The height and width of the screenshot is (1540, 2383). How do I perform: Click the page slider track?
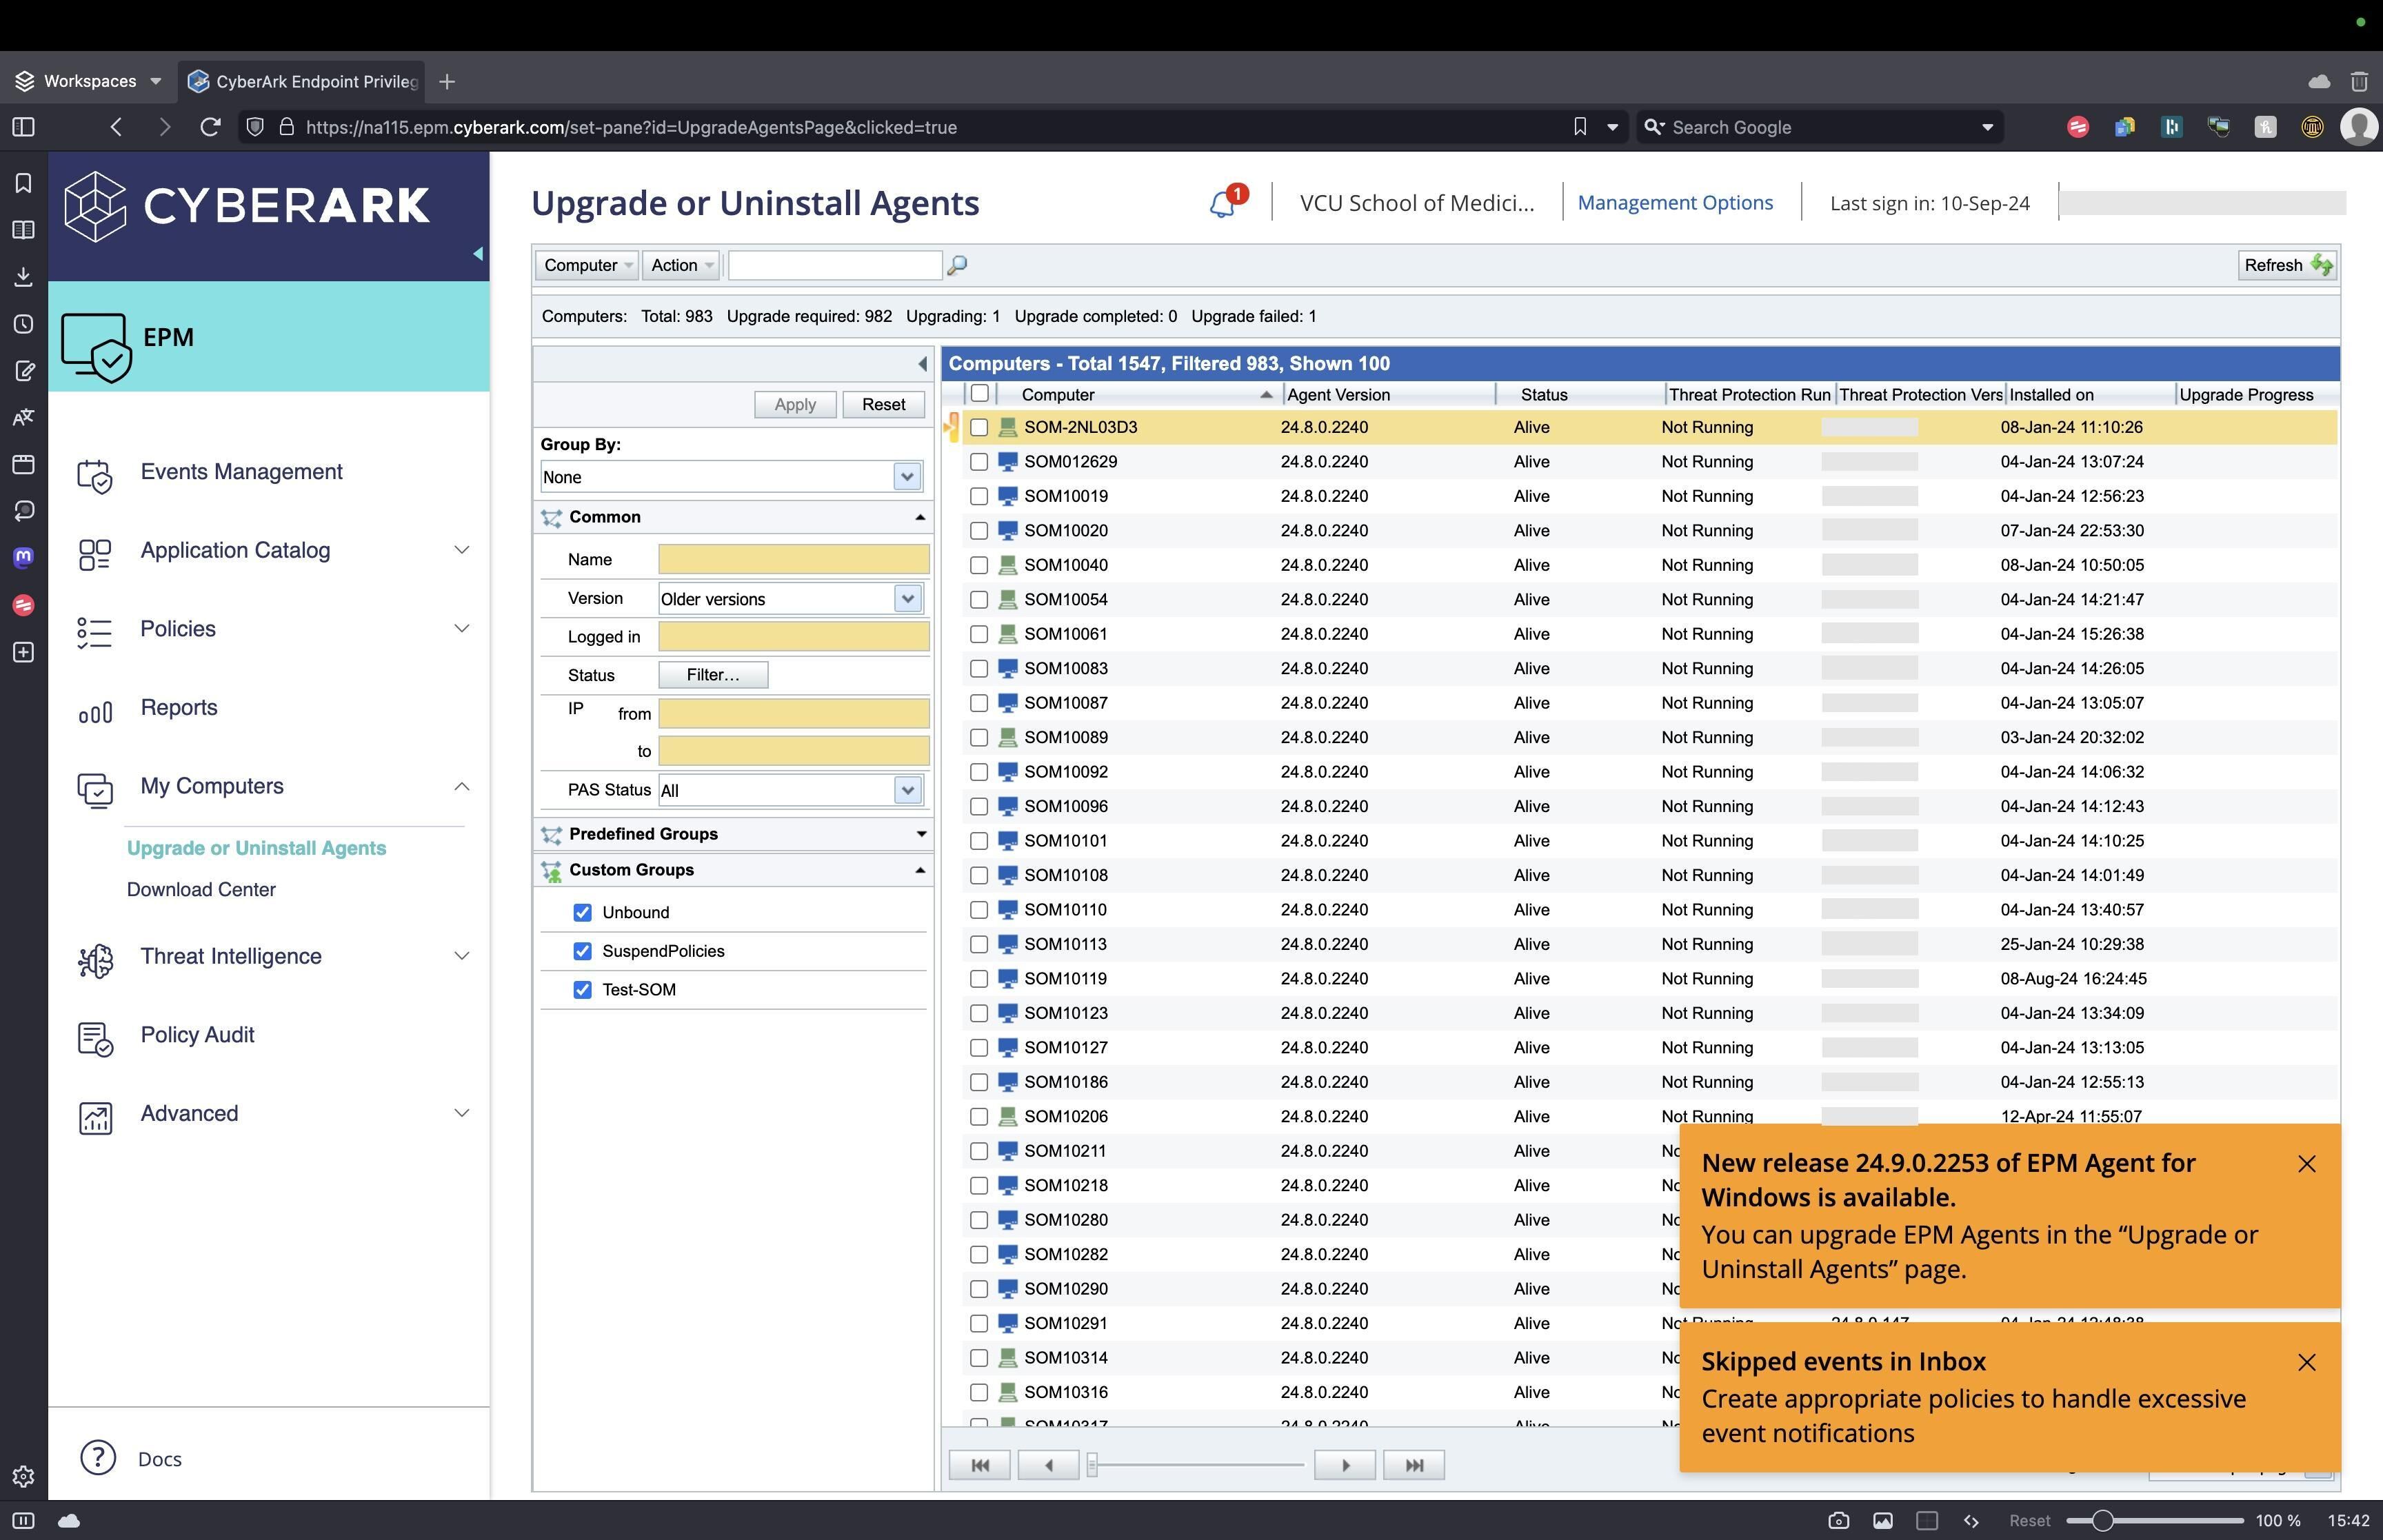tap(1200, 1465)
